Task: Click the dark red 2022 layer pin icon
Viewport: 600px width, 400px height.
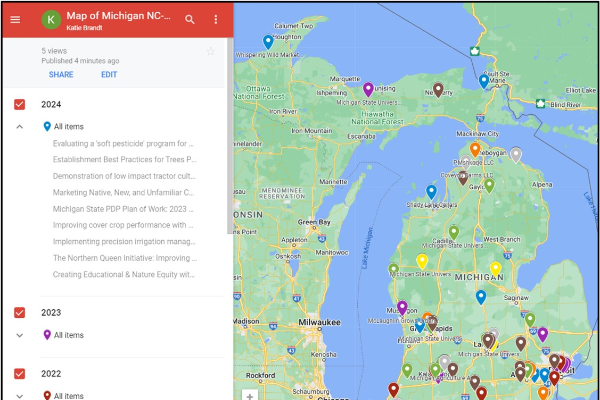Action: [x=47, y=395]
